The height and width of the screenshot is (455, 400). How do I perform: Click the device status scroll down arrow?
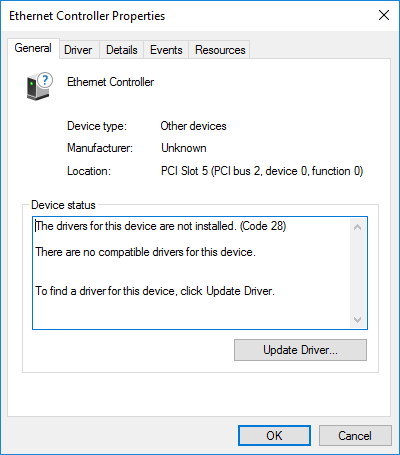[x=358, y=320]
